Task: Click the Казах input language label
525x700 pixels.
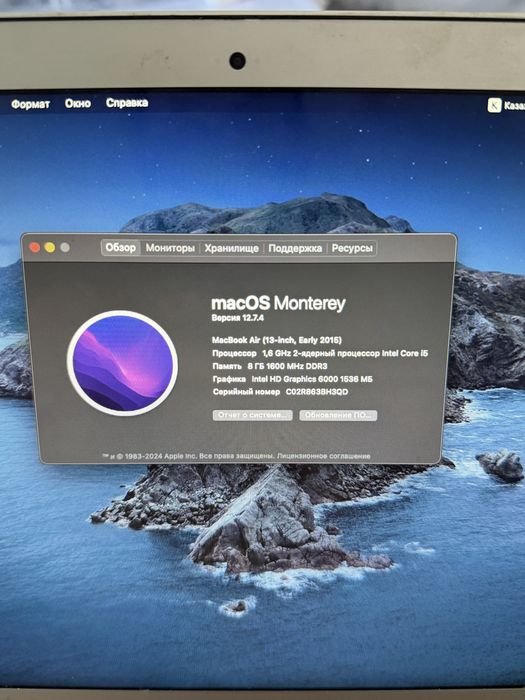Action: click(x=515, y=106)
